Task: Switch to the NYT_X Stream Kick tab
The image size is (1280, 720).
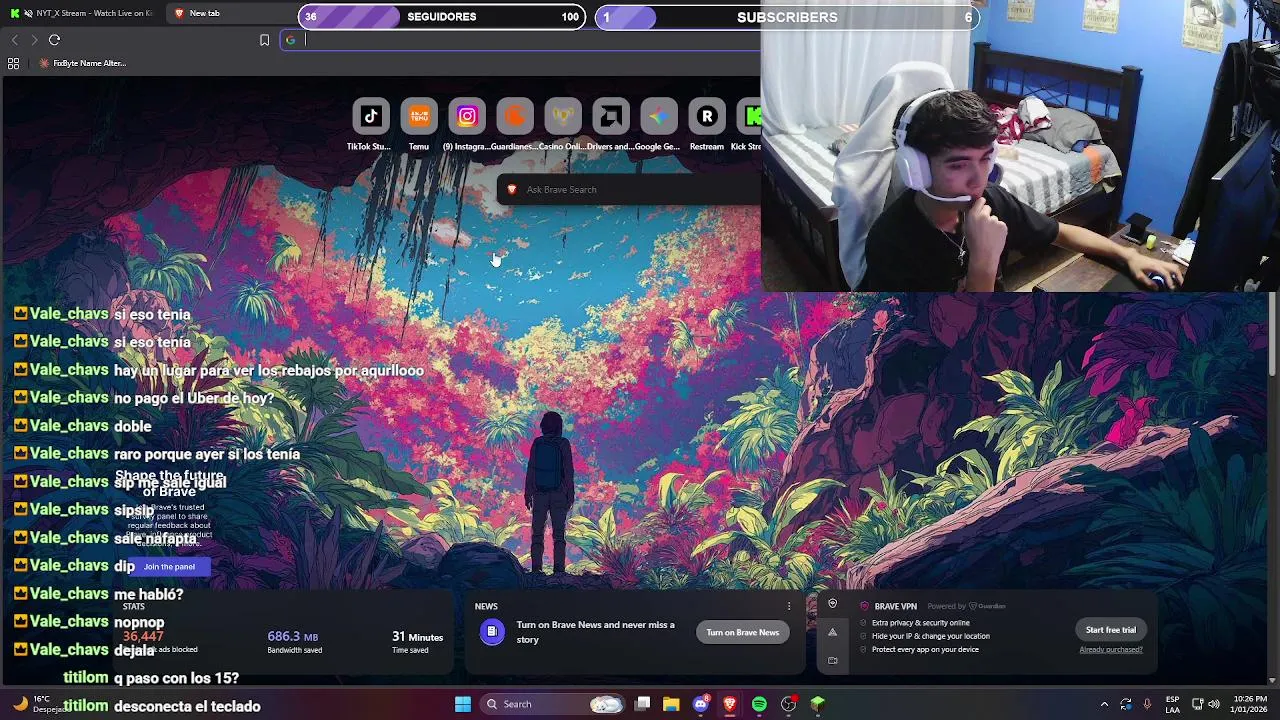Action: tap(80, 13)
